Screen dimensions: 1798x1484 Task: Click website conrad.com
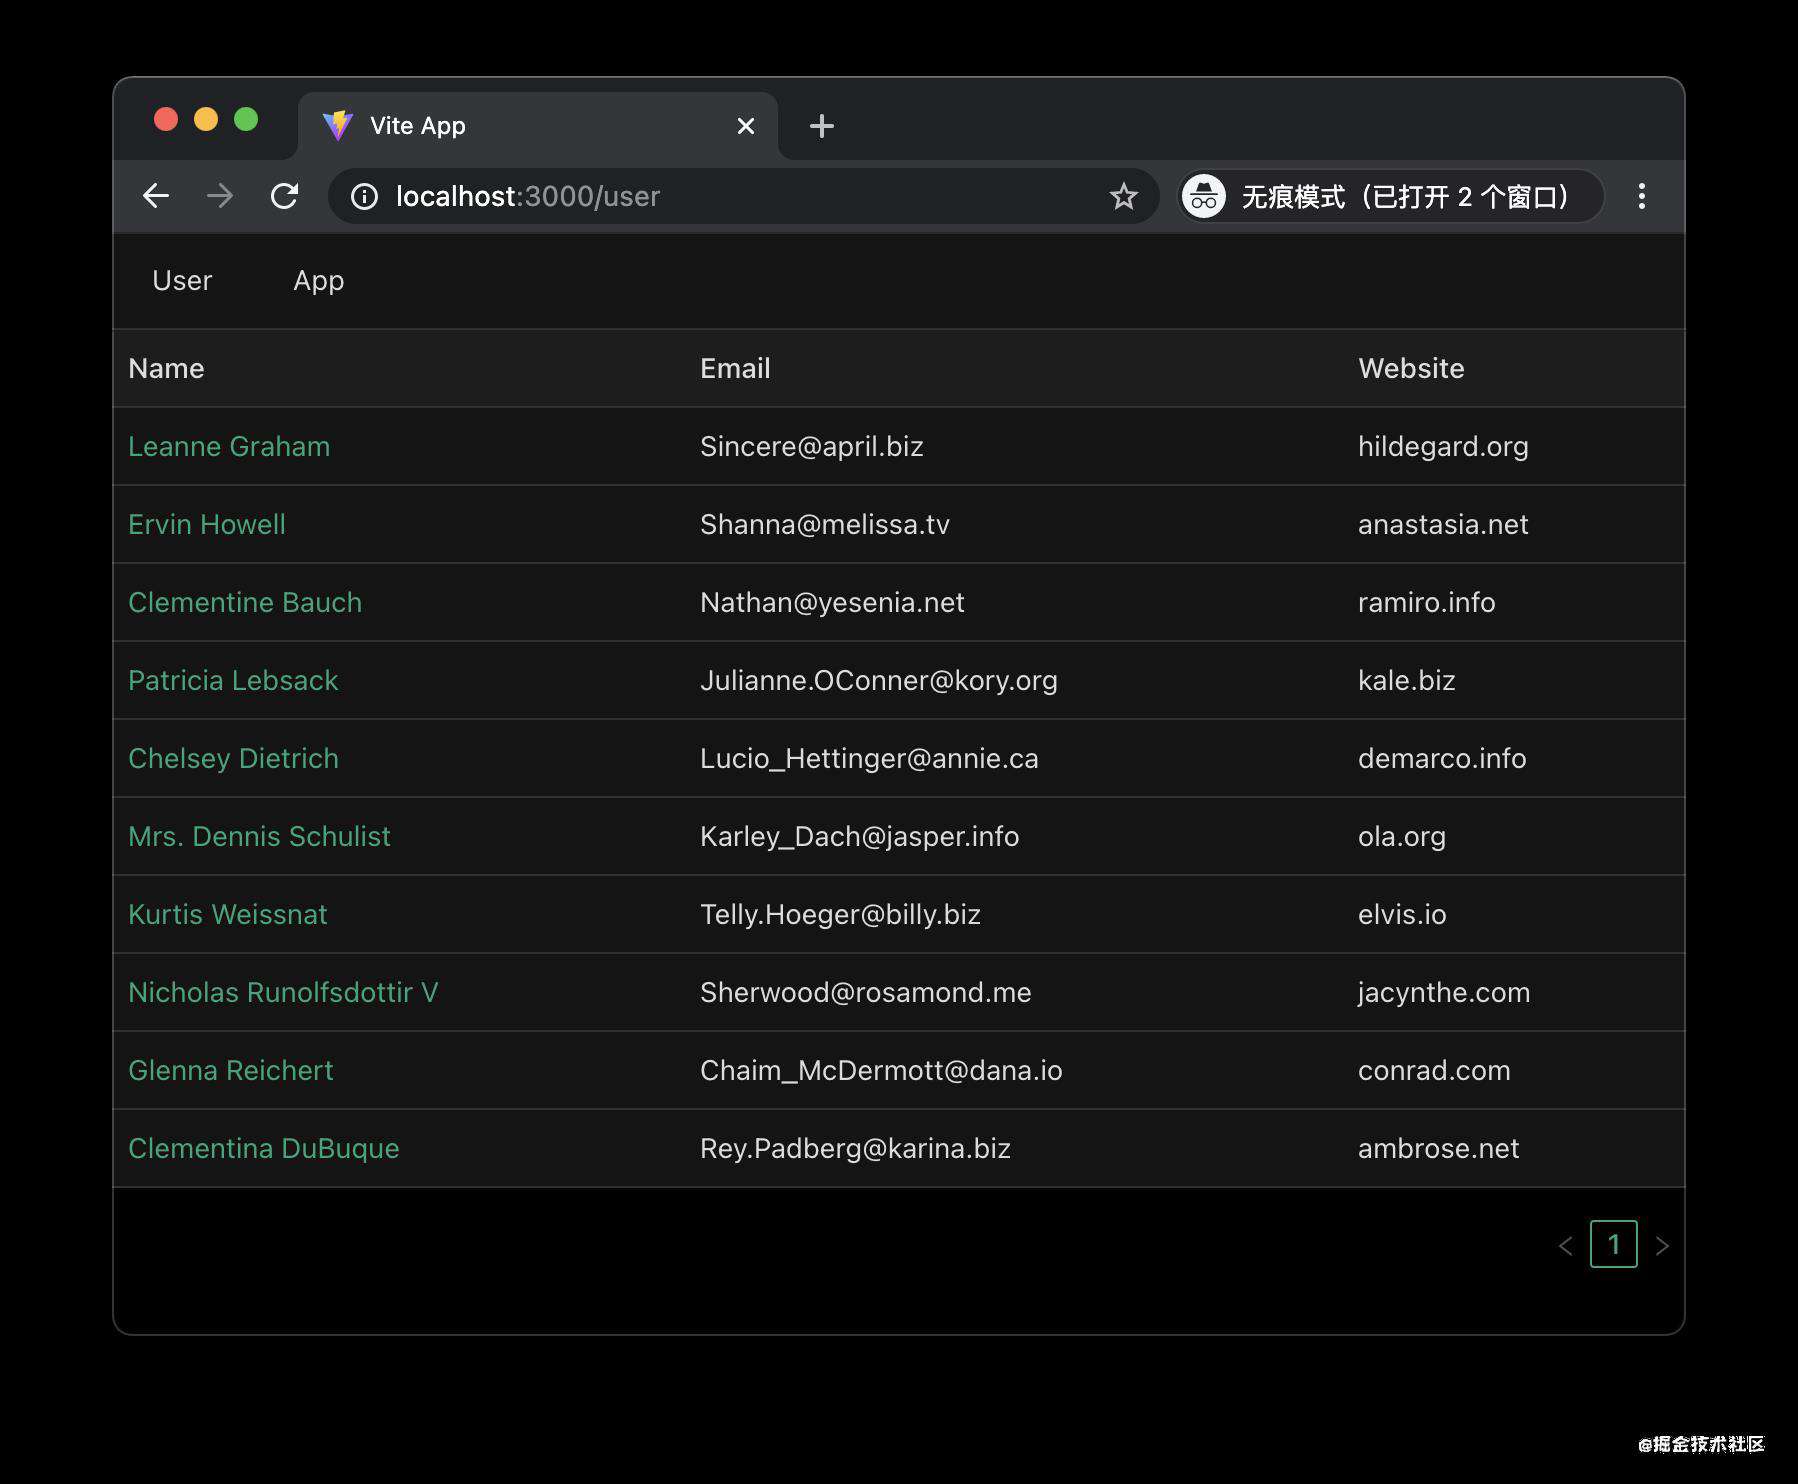click(1434, 1071)
